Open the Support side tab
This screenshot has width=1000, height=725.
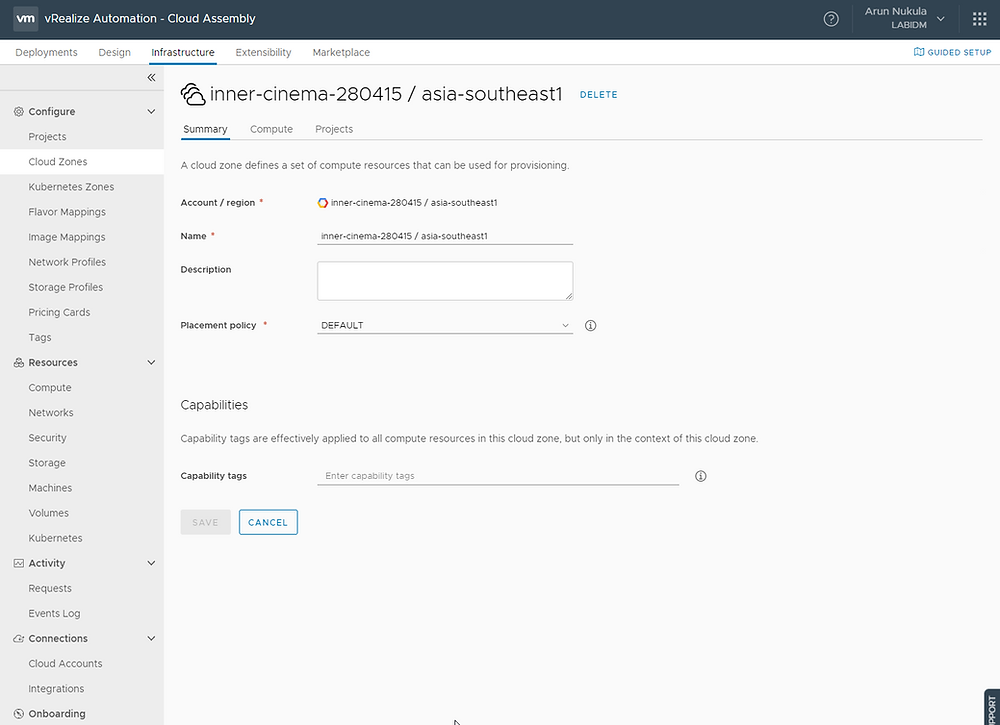pyautogui.click(x=992, y=707)
